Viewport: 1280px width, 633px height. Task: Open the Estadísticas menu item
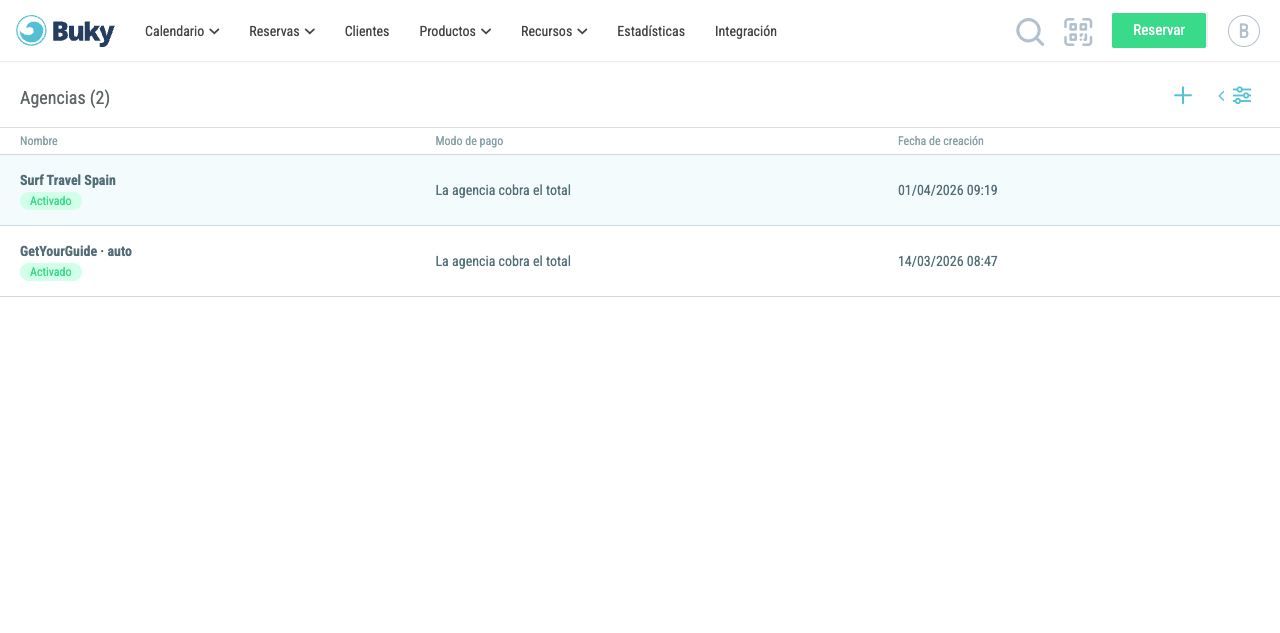pos(651,31)
